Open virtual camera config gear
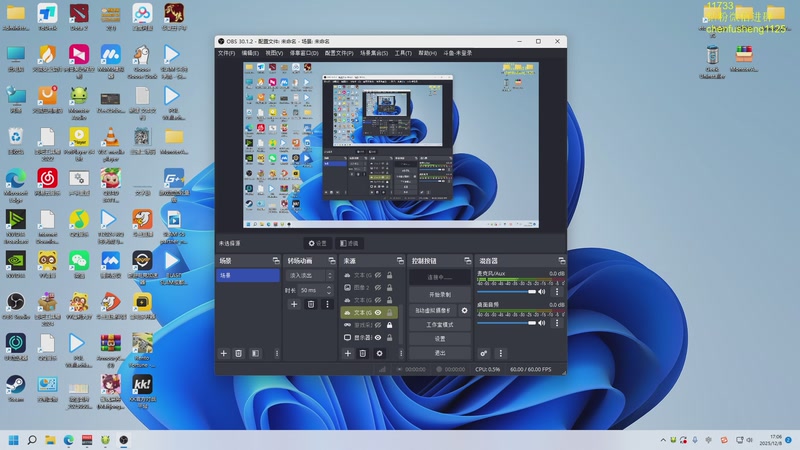The width and height of the screenshot is (800, 450). 464,310
